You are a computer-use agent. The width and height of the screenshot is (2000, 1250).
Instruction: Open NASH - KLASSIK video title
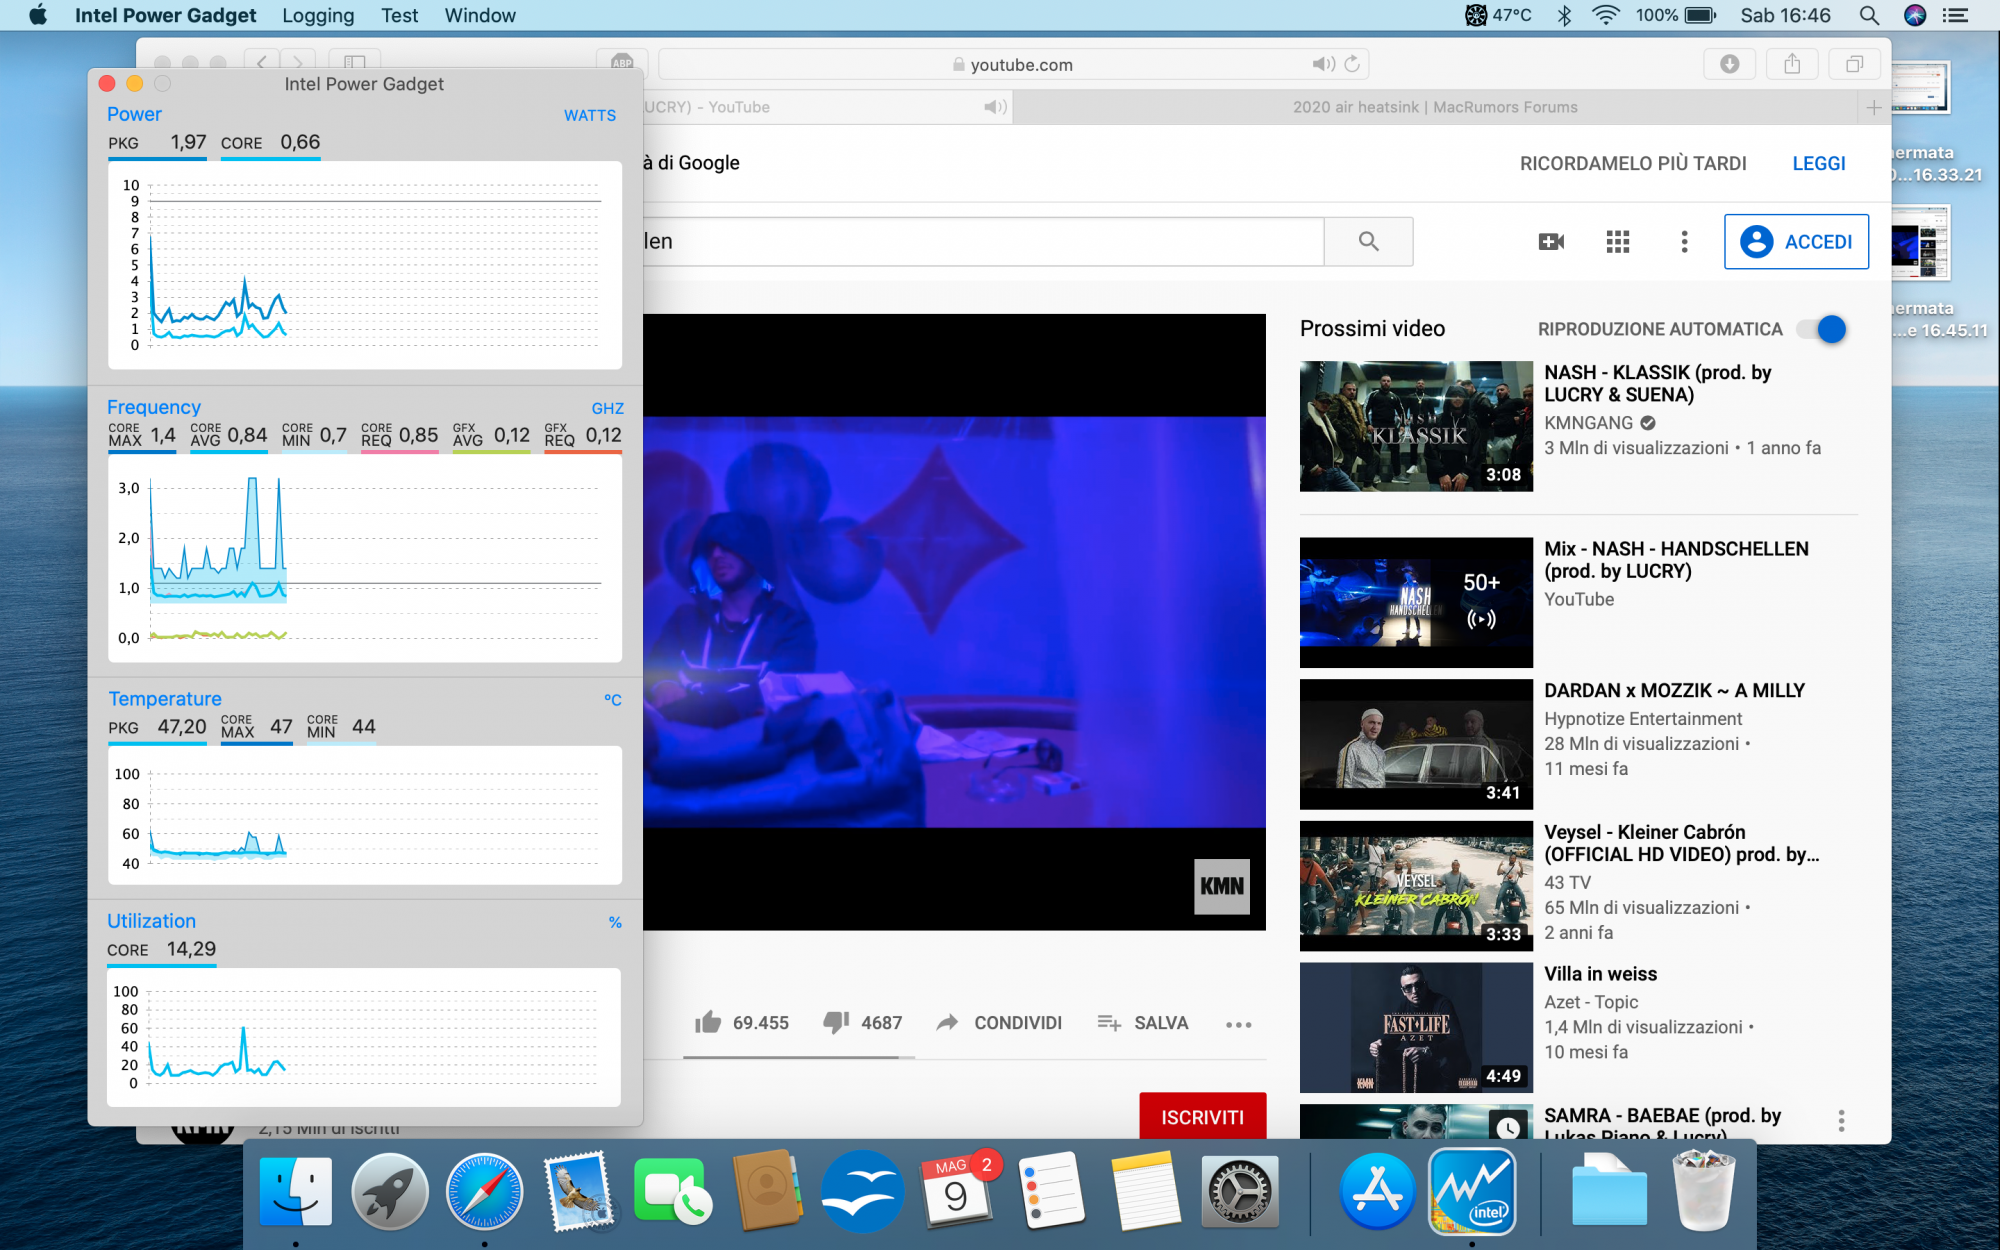pyautogui.click(x=1657, y=383)
